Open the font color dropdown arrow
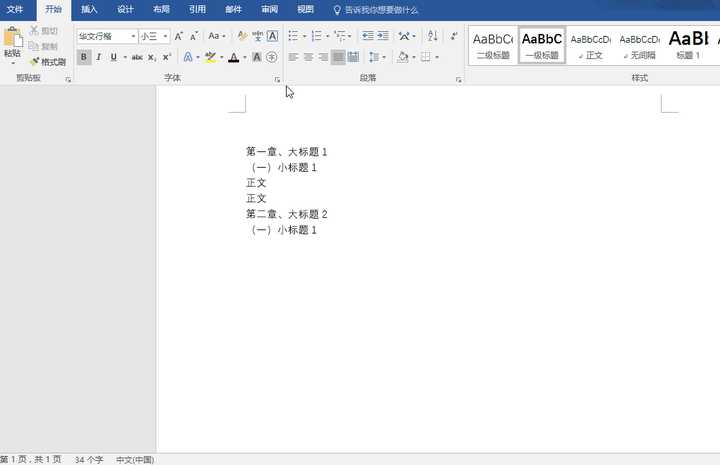720x465 pixels. click(245, 57)
